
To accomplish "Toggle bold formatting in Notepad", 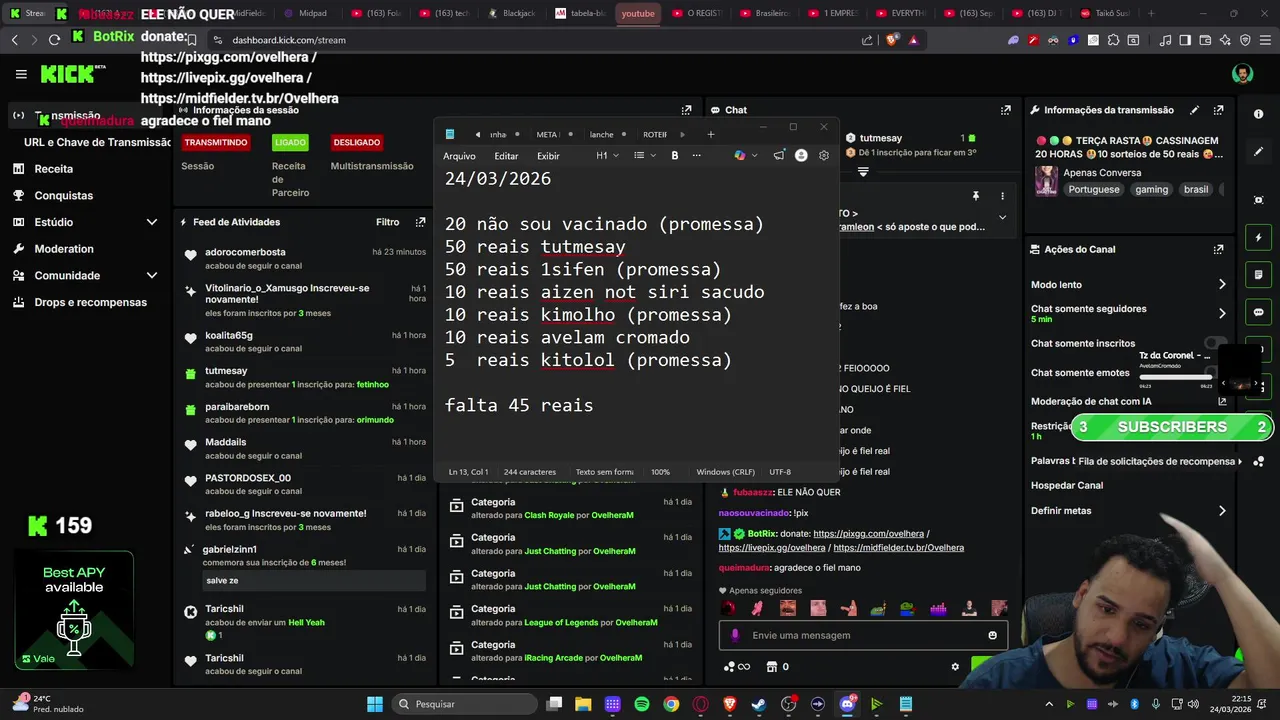I will click(675, 156).
